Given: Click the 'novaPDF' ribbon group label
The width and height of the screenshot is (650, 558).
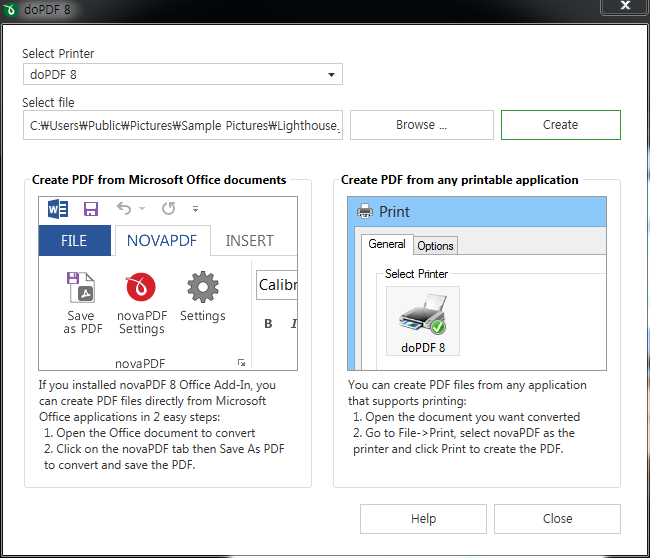Looking at the screenshot, I should coord(140,364).
